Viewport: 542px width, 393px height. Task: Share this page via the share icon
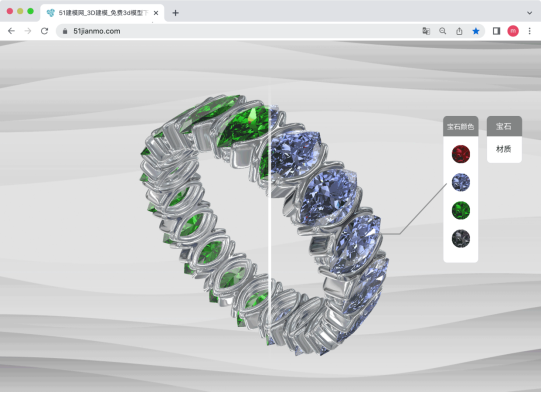point(459,31)
